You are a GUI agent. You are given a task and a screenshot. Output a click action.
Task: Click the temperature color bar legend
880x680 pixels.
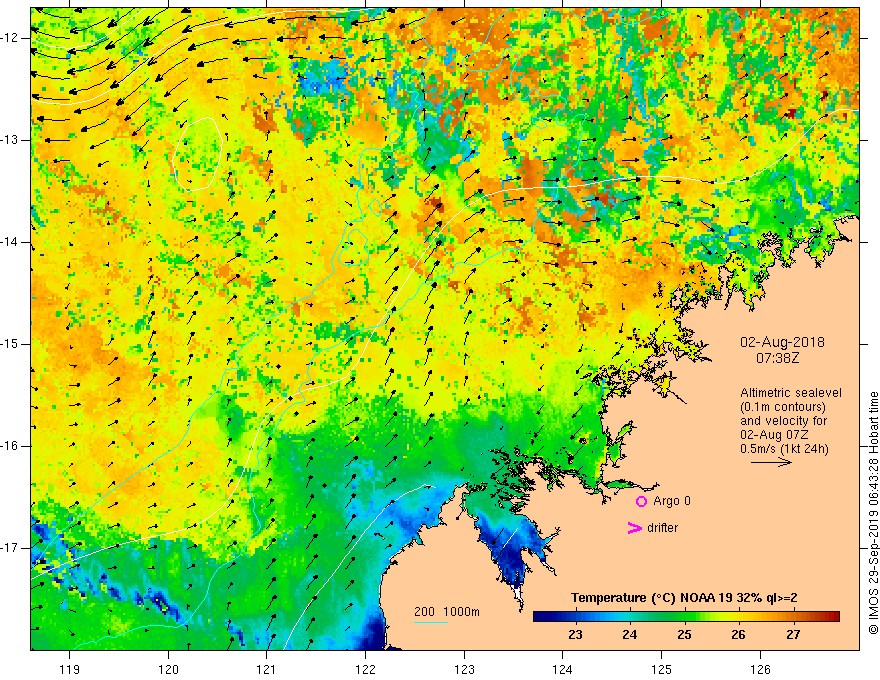point(686,617)
